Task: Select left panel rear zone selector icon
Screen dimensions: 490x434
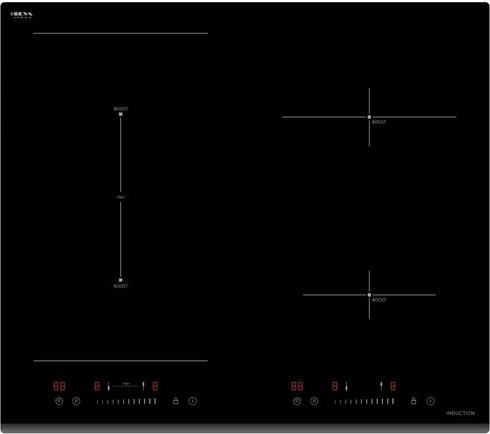Action: click(x=143, y=386)
